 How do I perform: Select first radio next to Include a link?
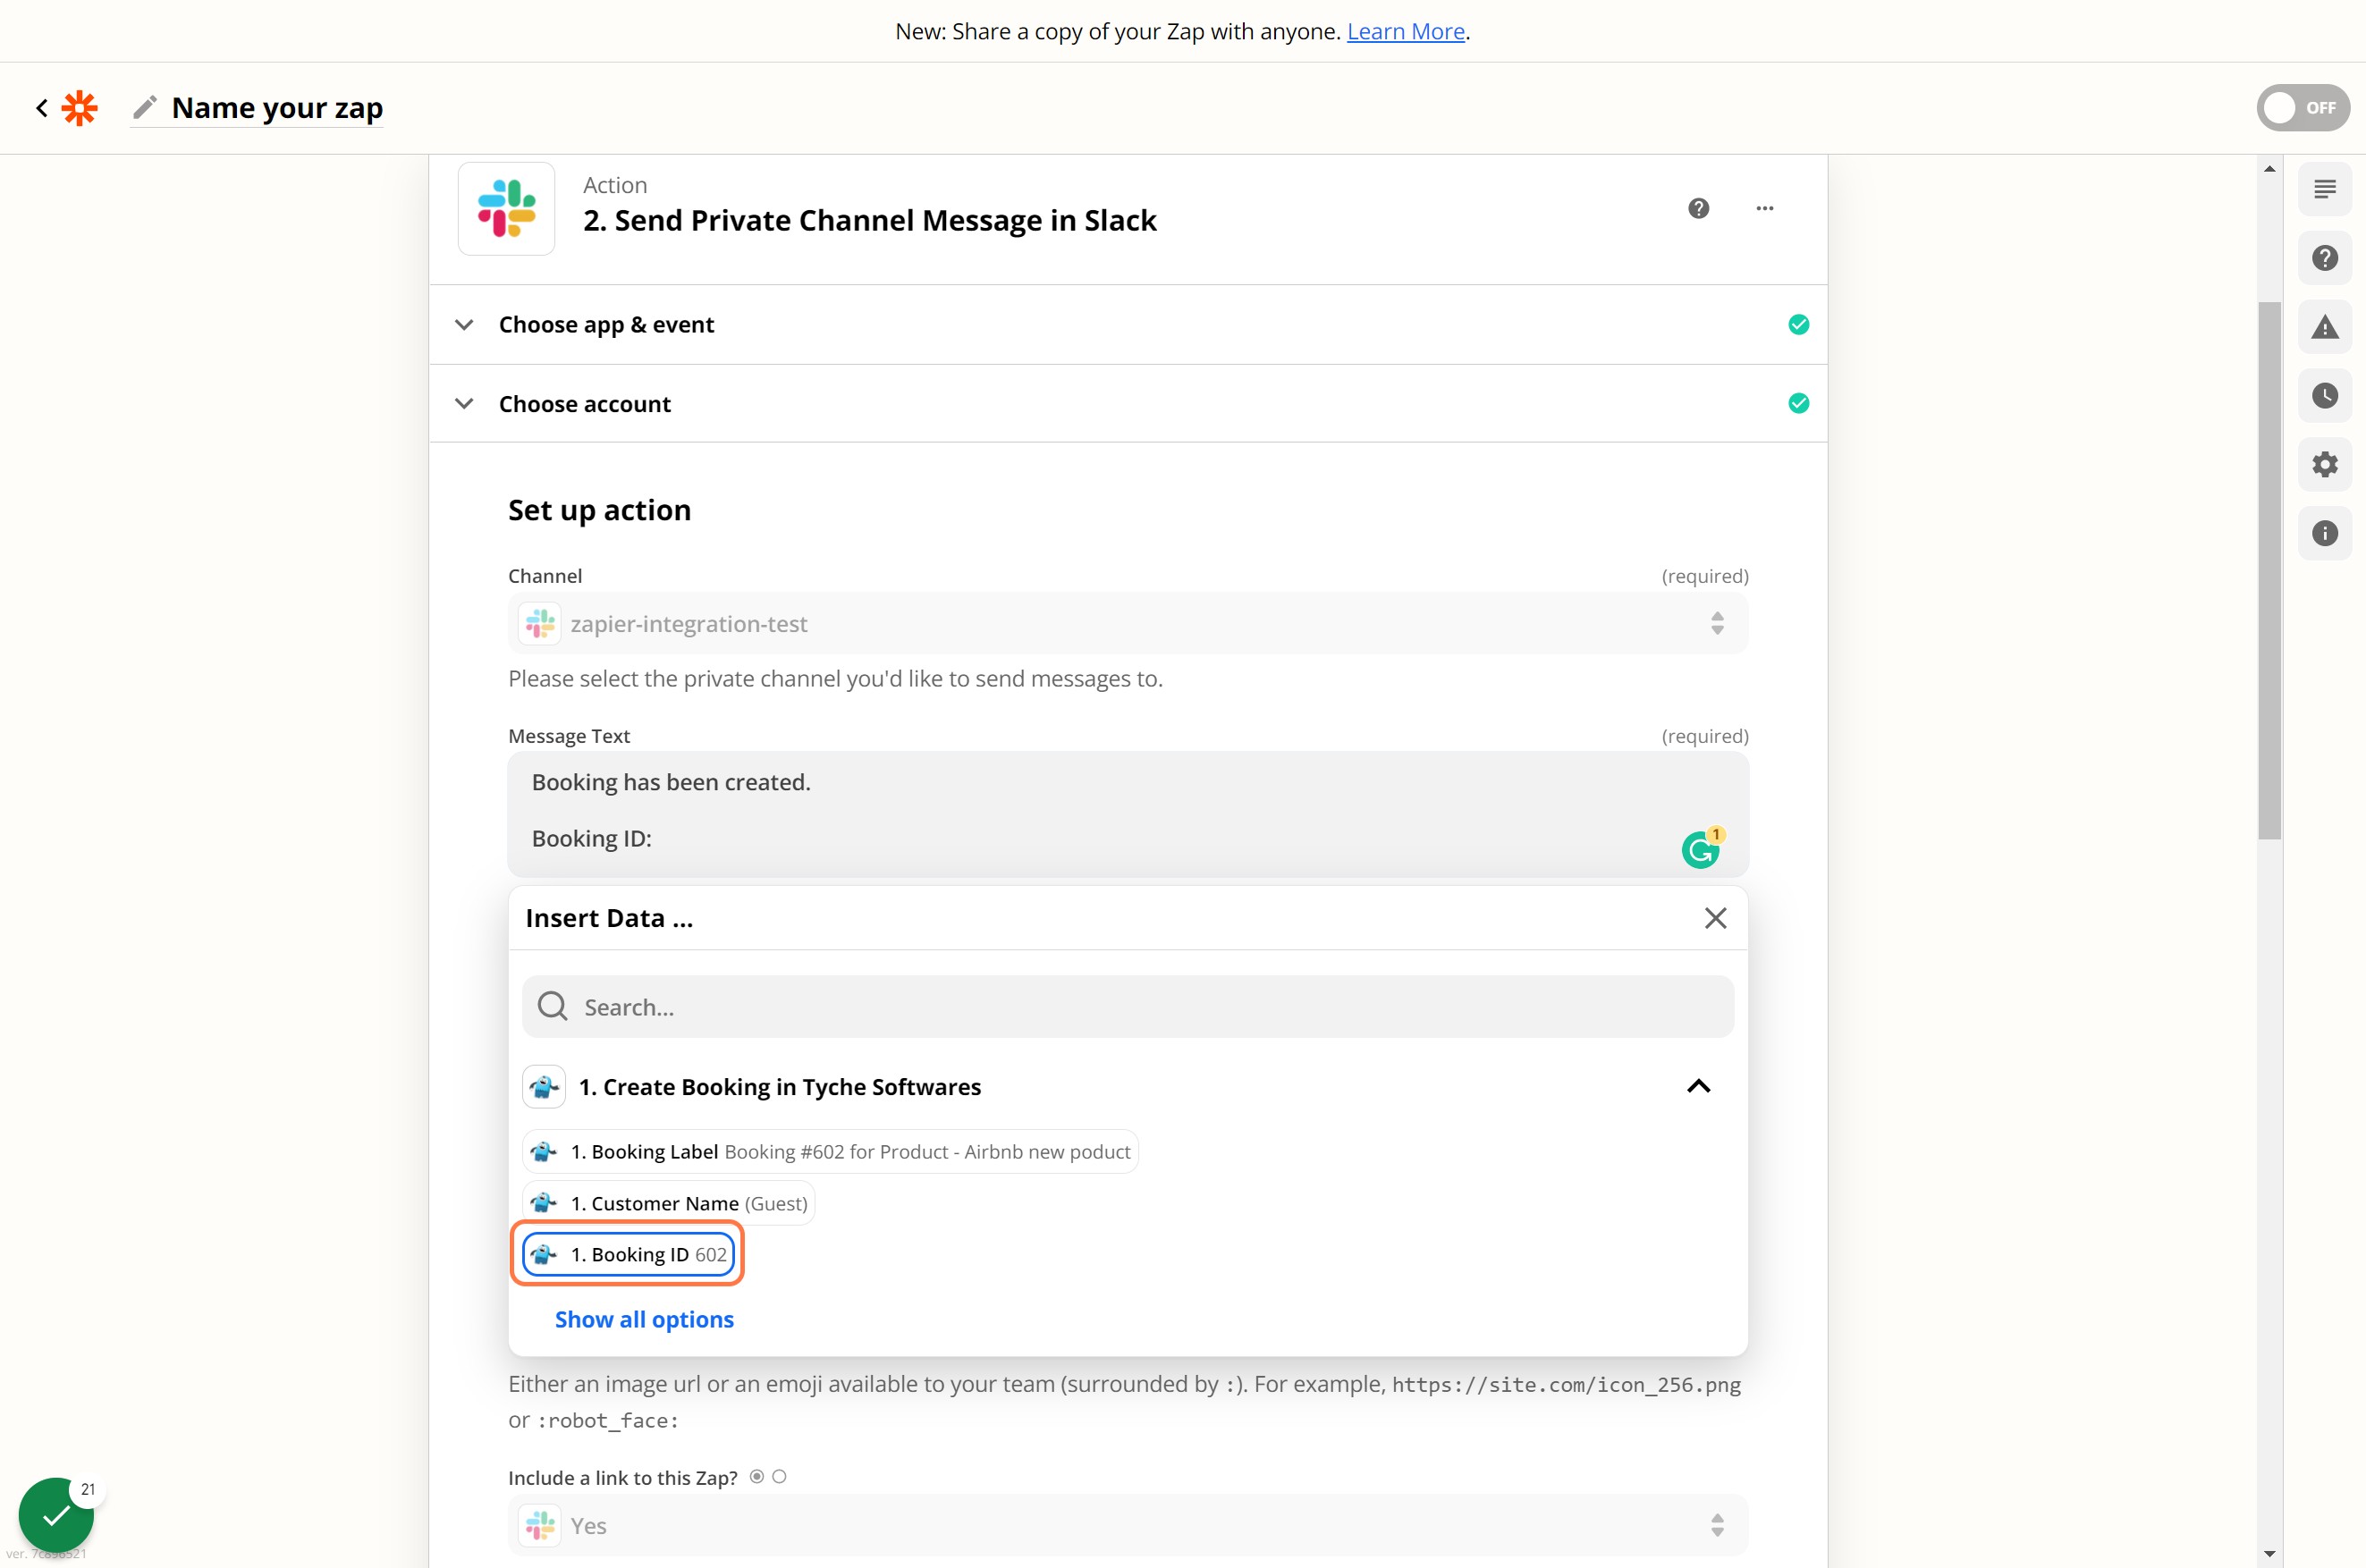[757, 1477]
